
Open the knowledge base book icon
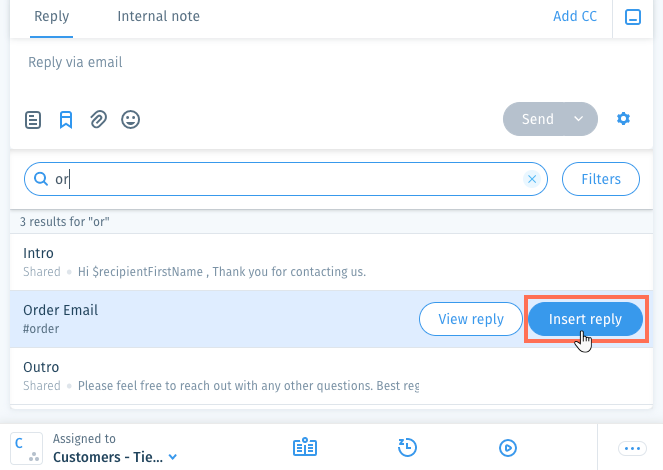pyautogui.click(x=305, y=448)
